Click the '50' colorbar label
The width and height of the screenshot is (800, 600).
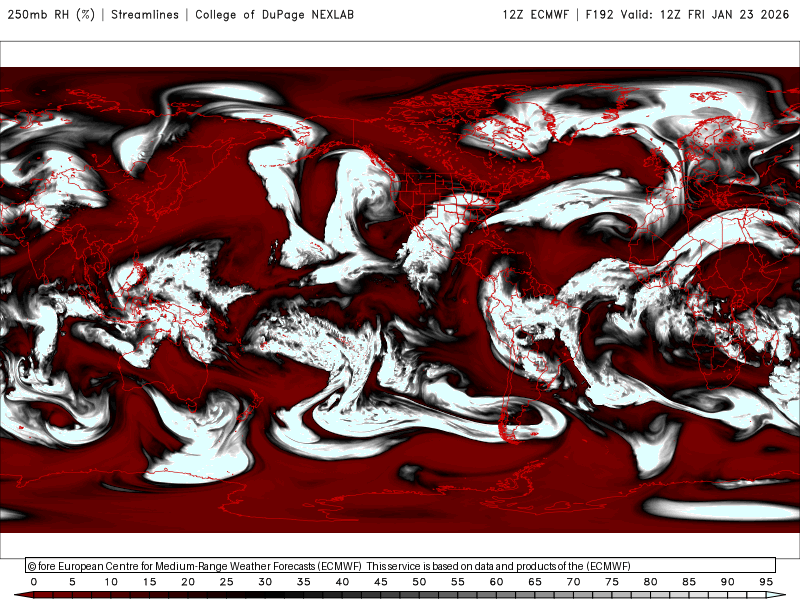tap(419, 582)
